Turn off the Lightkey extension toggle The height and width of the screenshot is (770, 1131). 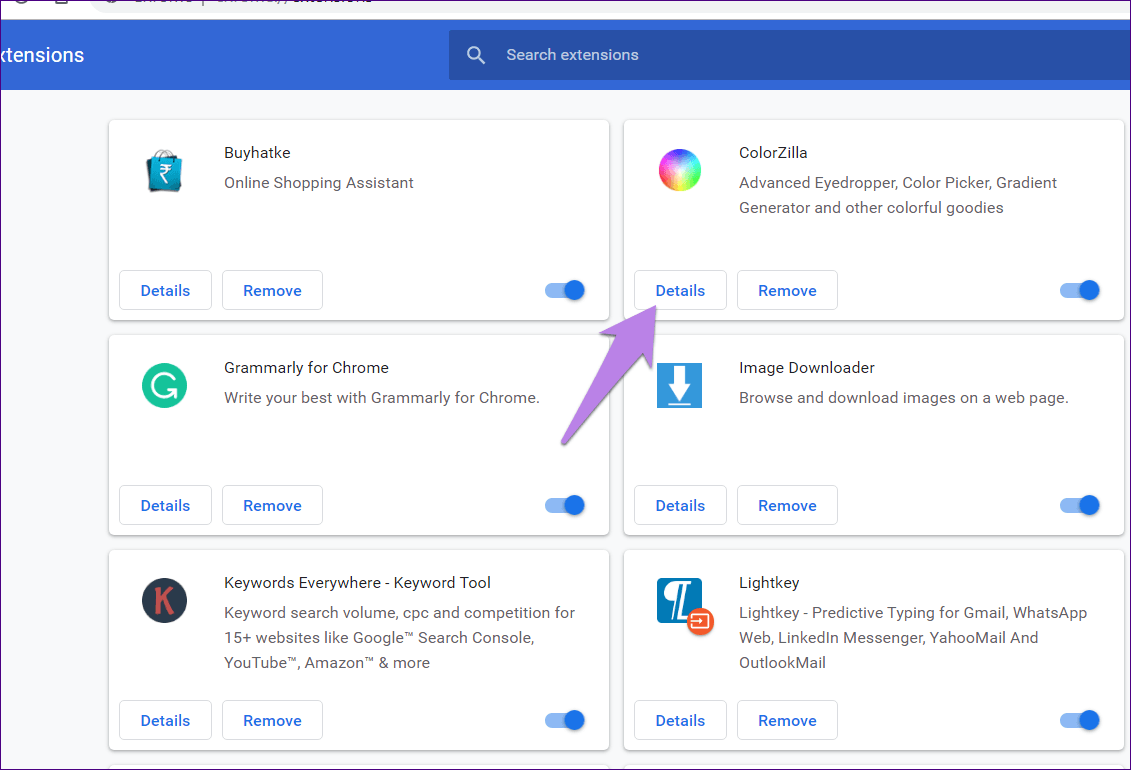click(x=1080, y=720)
